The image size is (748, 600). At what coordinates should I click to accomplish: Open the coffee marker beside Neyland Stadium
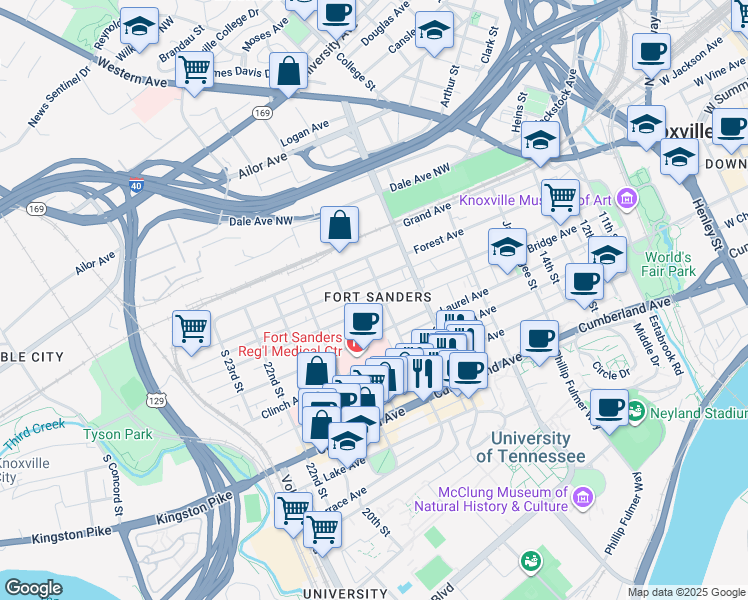pos(609,409)
